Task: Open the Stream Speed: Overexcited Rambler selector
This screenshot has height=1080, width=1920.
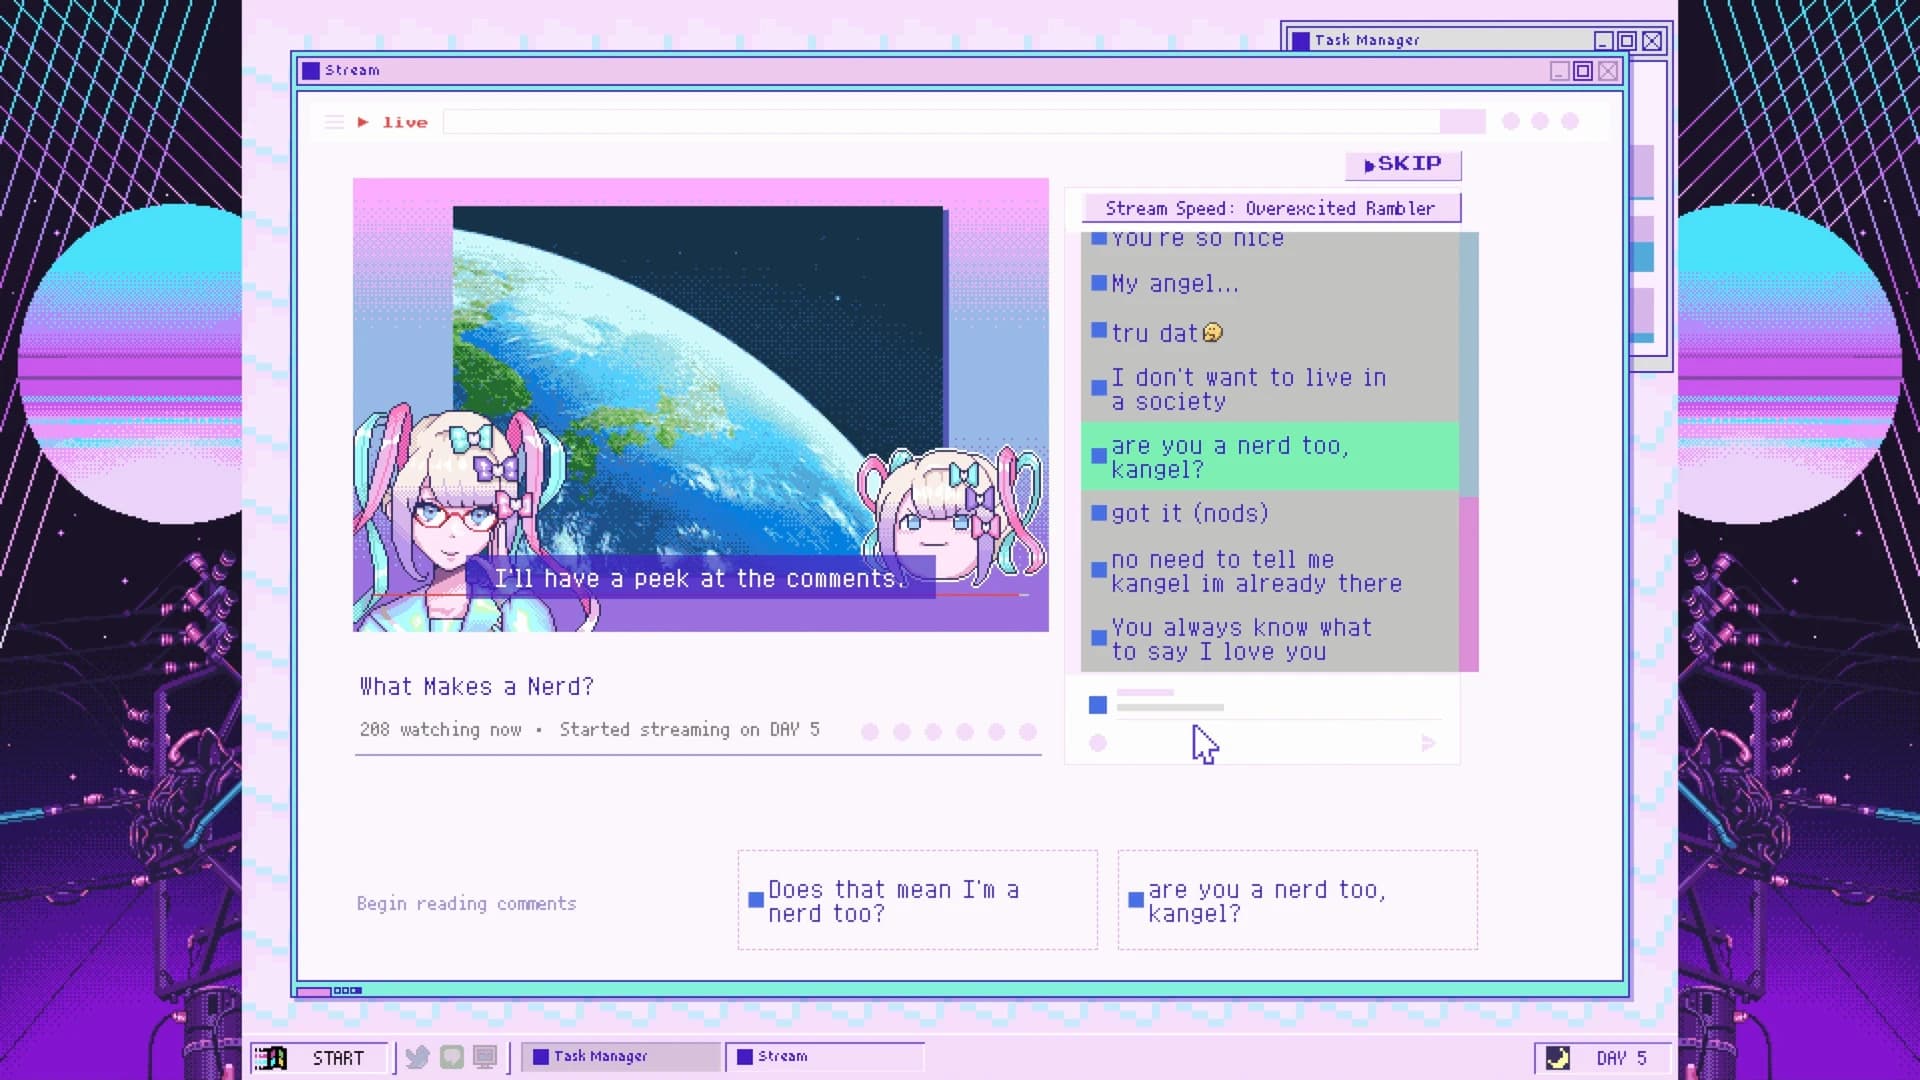Action: 1268,208
